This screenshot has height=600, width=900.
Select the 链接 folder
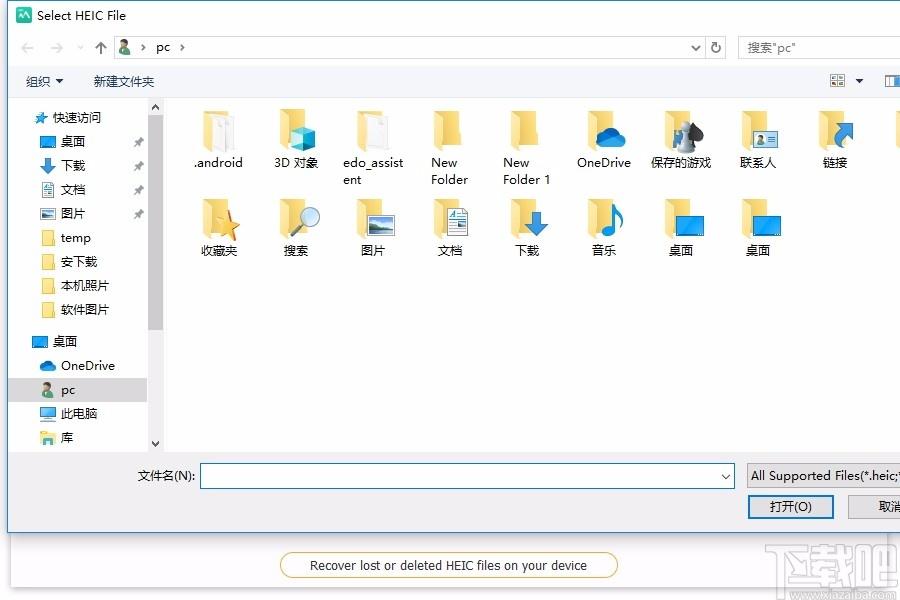pyautogui.click(x=835, y=141)
